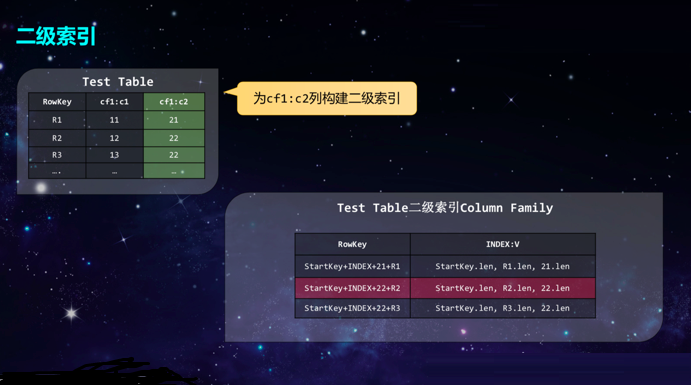Click the cell with value 13
The image size is (691, 385).
click(115, 155)
